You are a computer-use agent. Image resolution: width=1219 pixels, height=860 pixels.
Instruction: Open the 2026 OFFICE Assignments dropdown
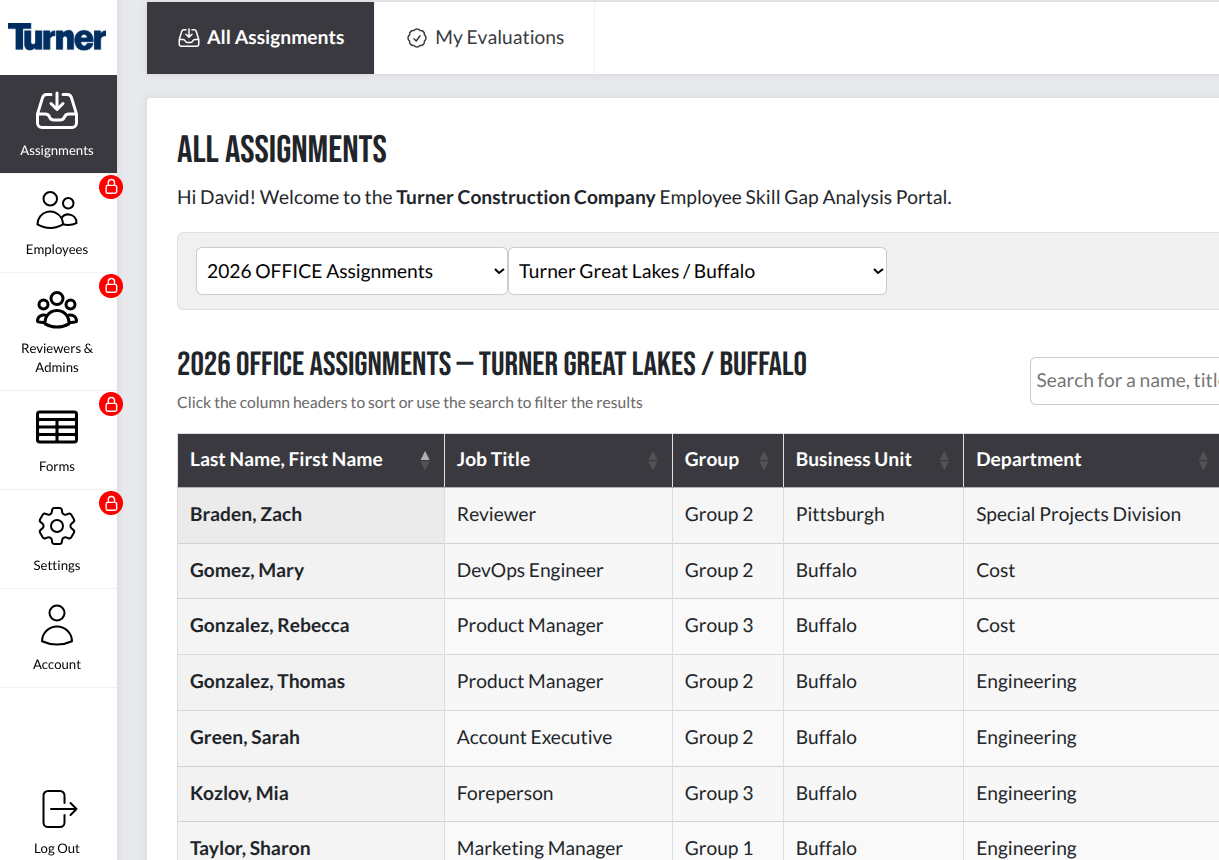pos(352,271)
